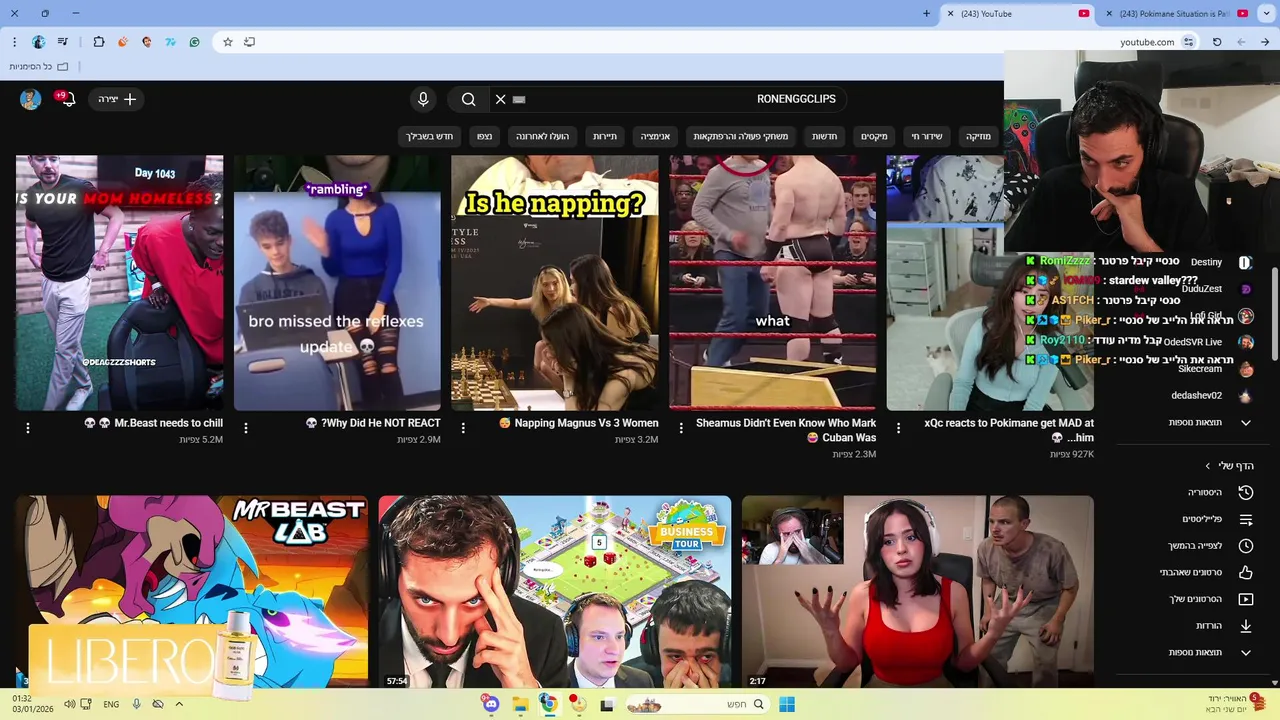Click the taskbar search box (חפש)
1280x720 pixels.
click(x=697, y=704)
